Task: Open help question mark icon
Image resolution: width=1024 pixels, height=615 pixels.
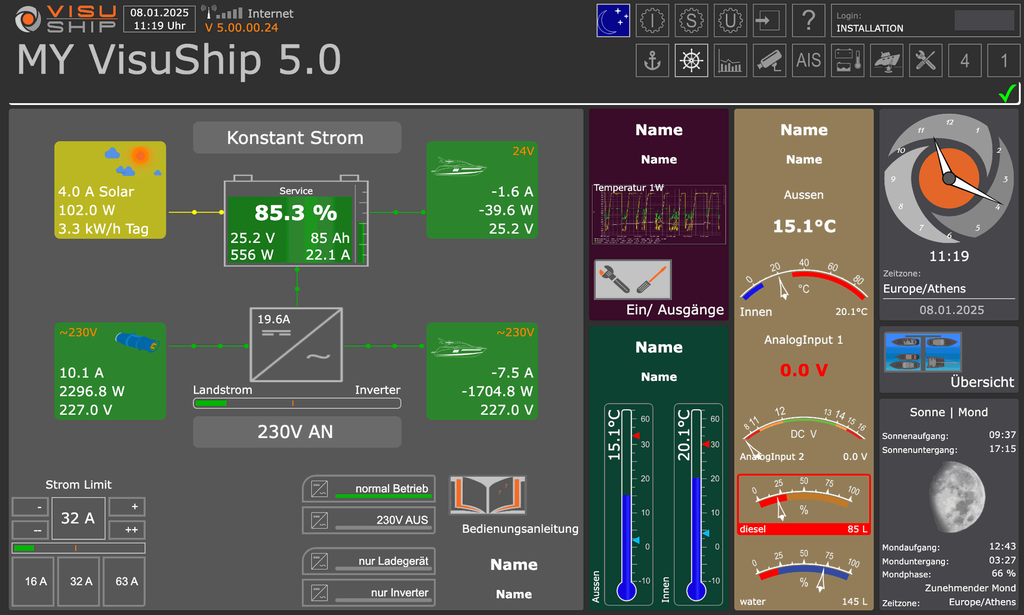Action: 808,21
